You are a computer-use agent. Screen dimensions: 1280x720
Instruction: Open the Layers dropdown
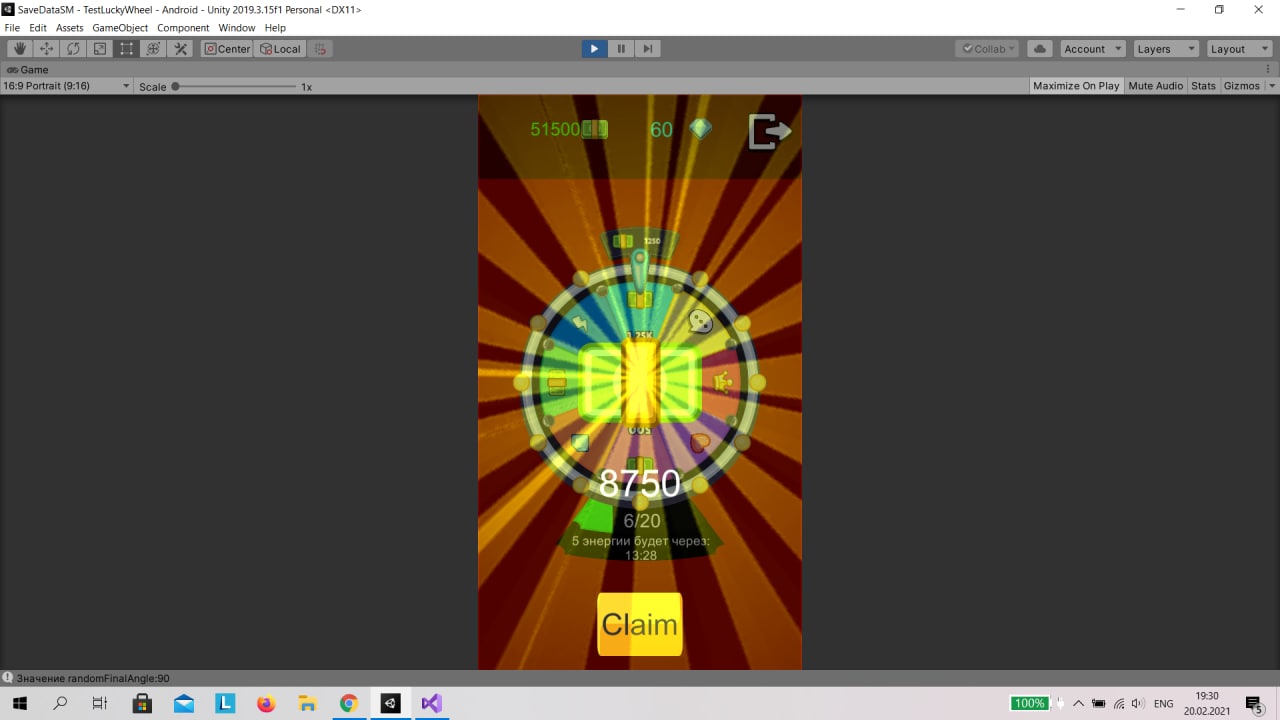1165,48
